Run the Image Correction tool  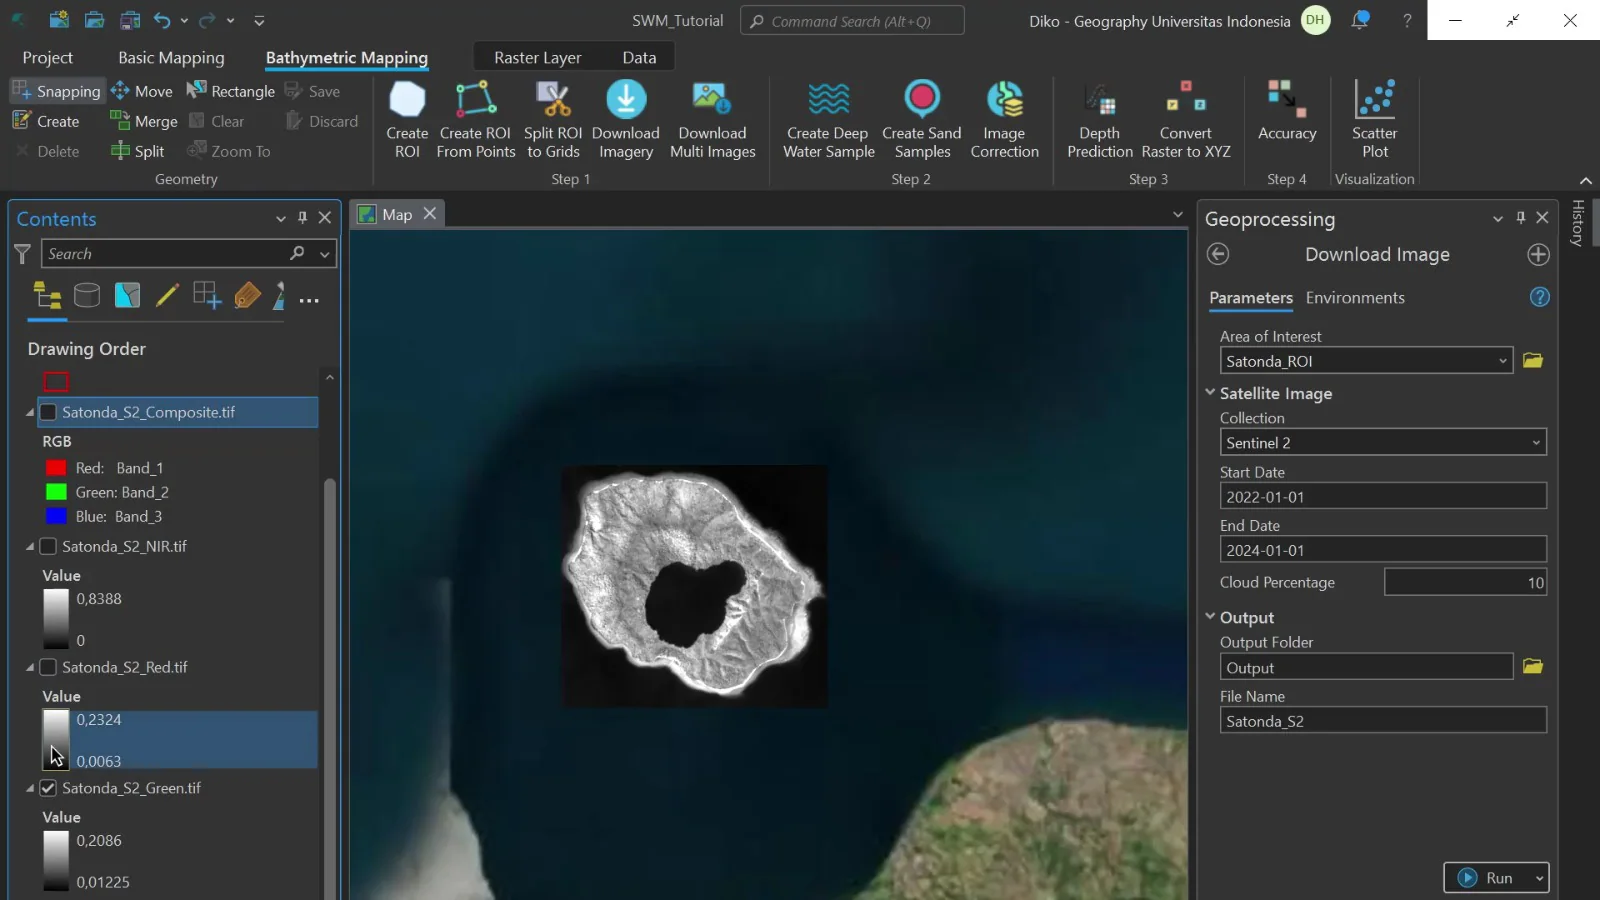(x=1004, y=120)
